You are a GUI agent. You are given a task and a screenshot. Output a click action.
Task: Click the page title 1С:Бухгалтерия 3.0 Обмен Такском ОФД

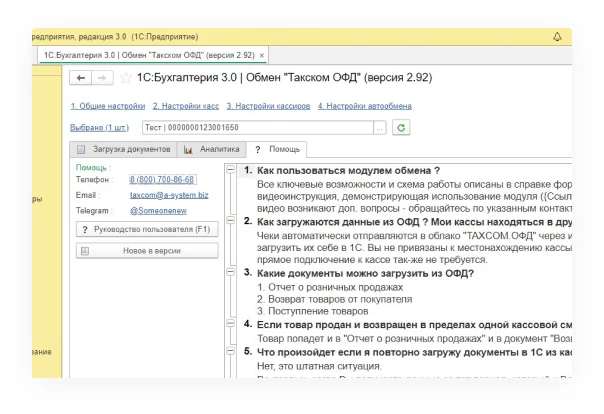(x=285, y=78)
